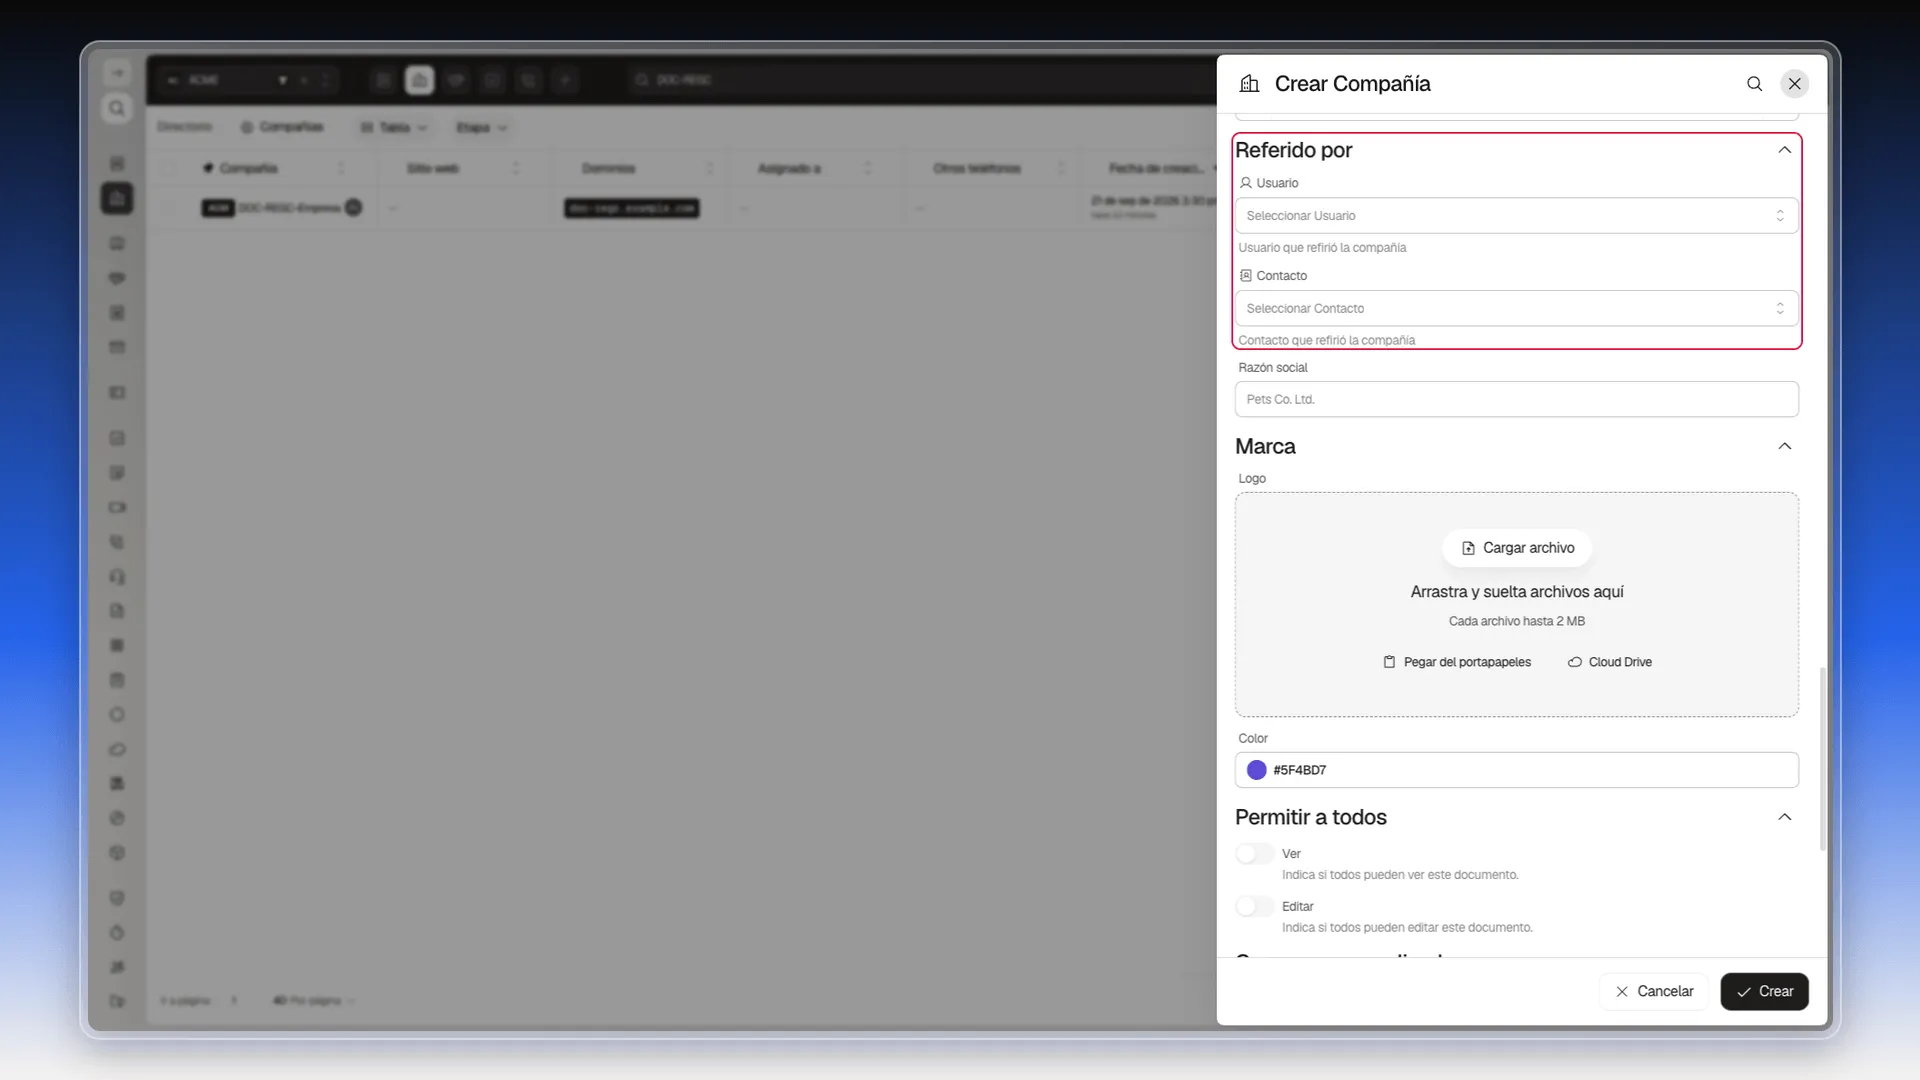Toggle the Ver permission switch

tap(1254, 854)
